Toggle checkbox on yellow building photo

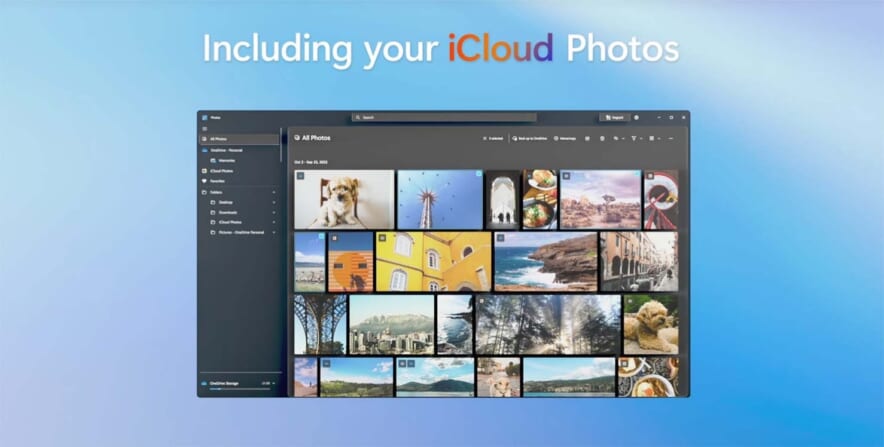[382, 238]
